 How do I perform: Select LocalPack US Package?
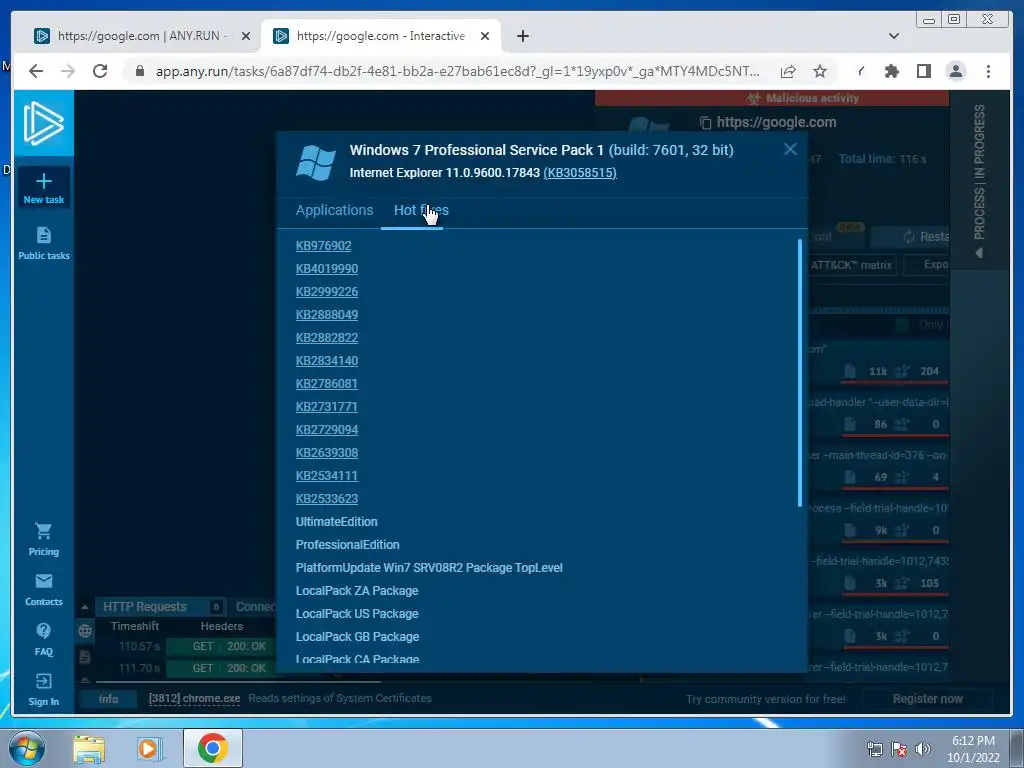point(357,613)
